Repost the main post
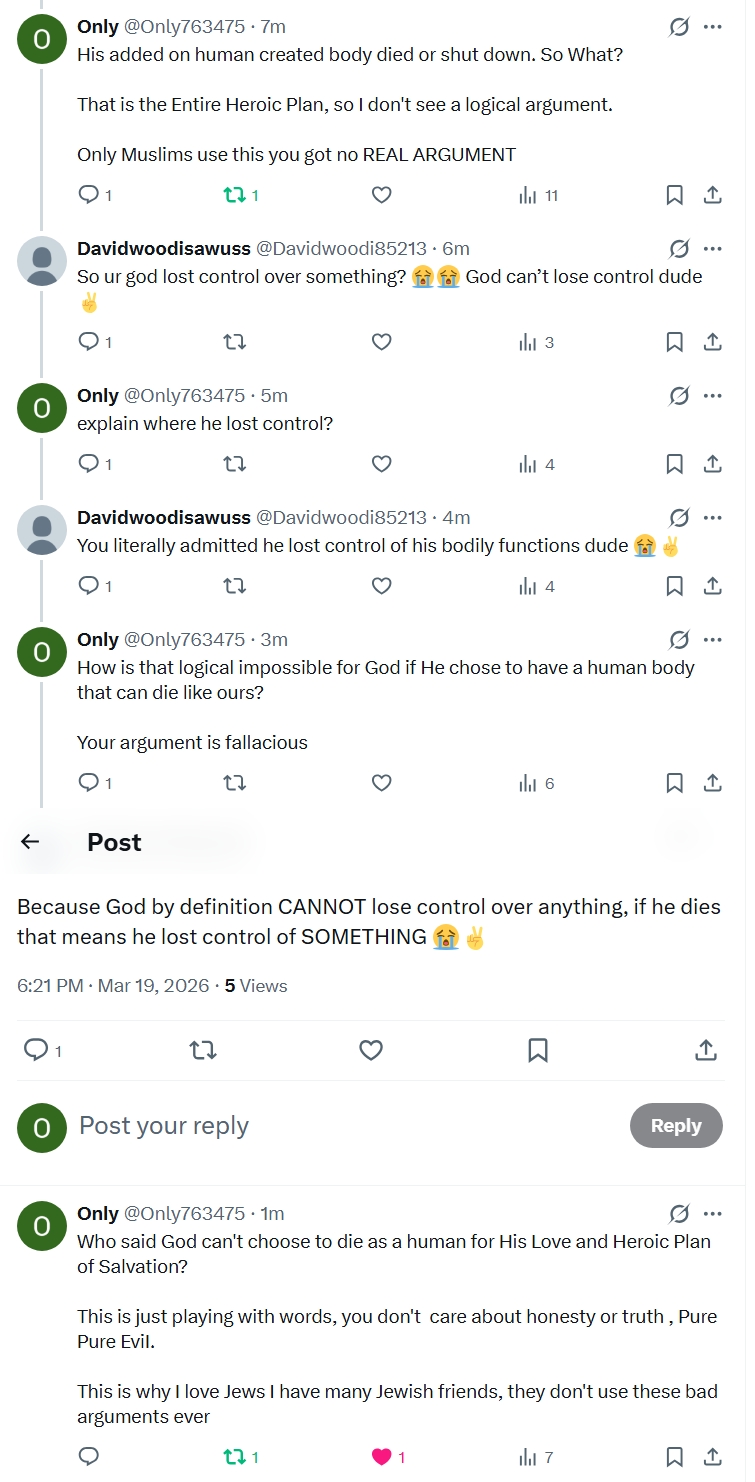Image resolution: width=755 pixels, height=1482 pixels. [x=203, y=1050]
